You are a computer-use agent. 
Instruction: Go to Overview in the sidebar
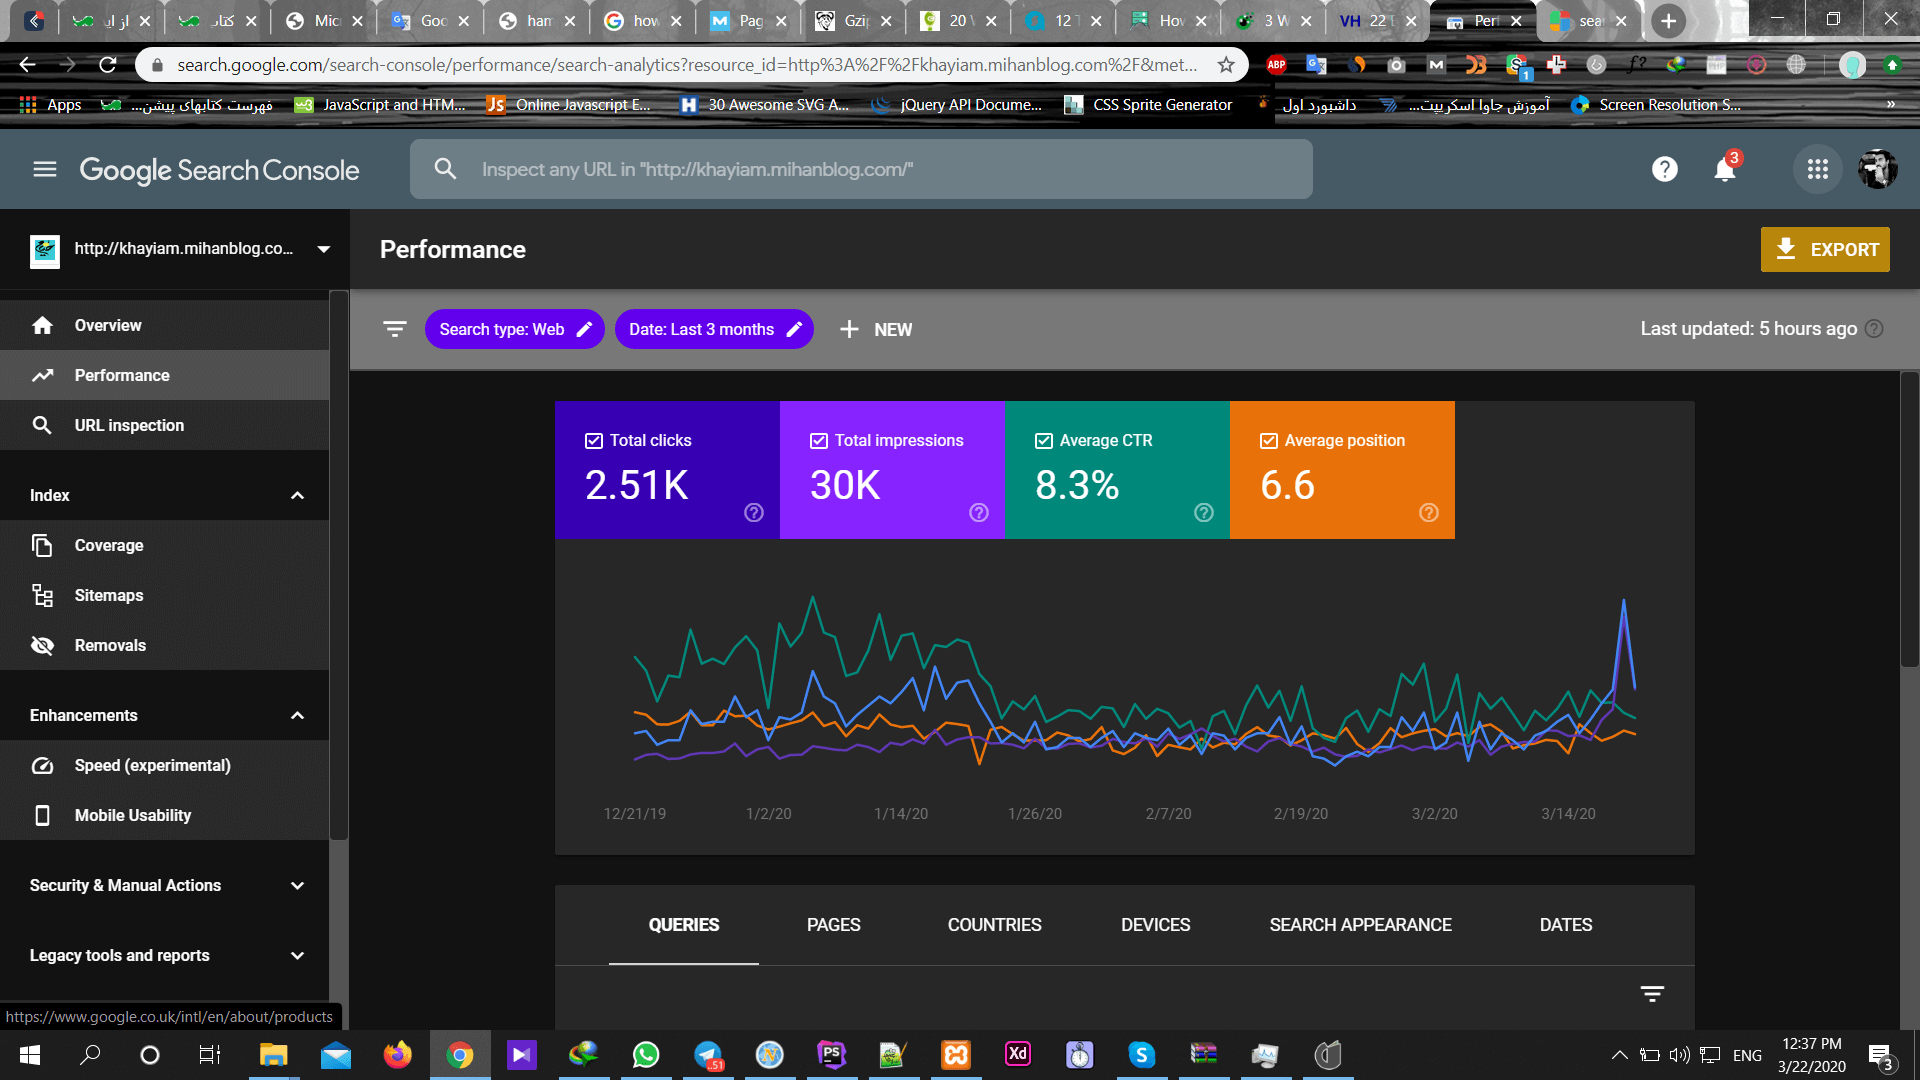[x=164, y=325]
